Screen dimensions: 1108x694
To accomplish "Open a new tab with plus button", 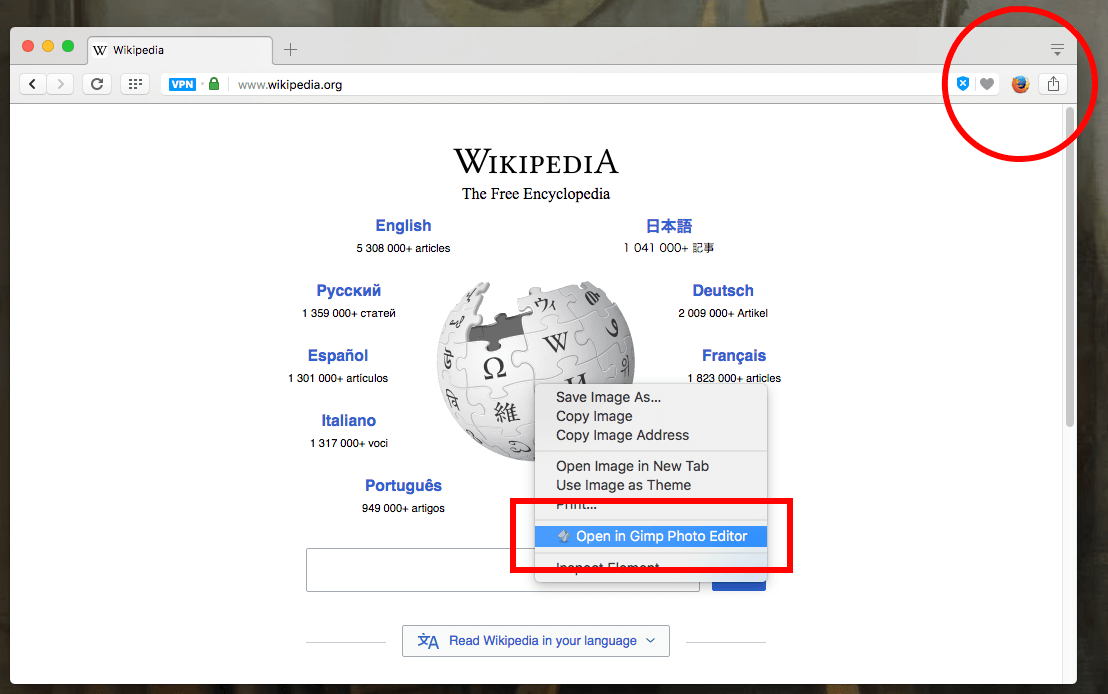I will 290,49.
